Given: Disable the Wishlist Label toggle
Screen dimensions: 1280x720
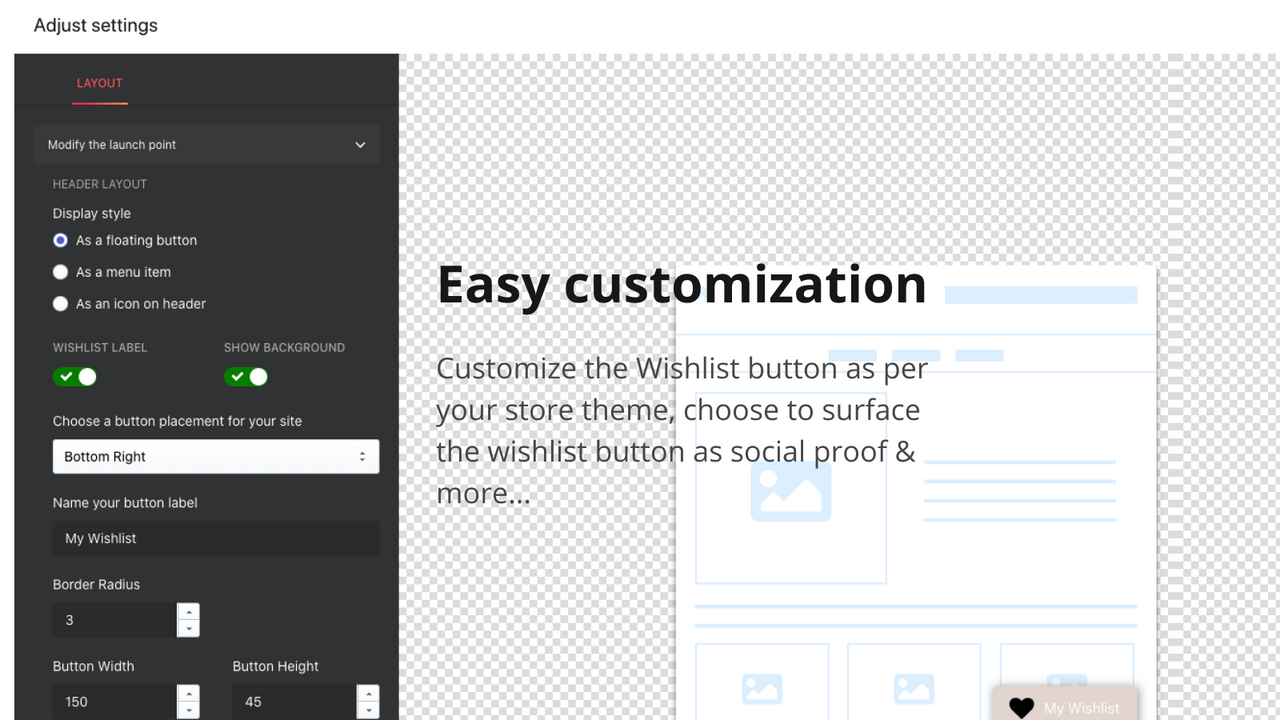Looking at the screenshot, I should tap(75, 377).
